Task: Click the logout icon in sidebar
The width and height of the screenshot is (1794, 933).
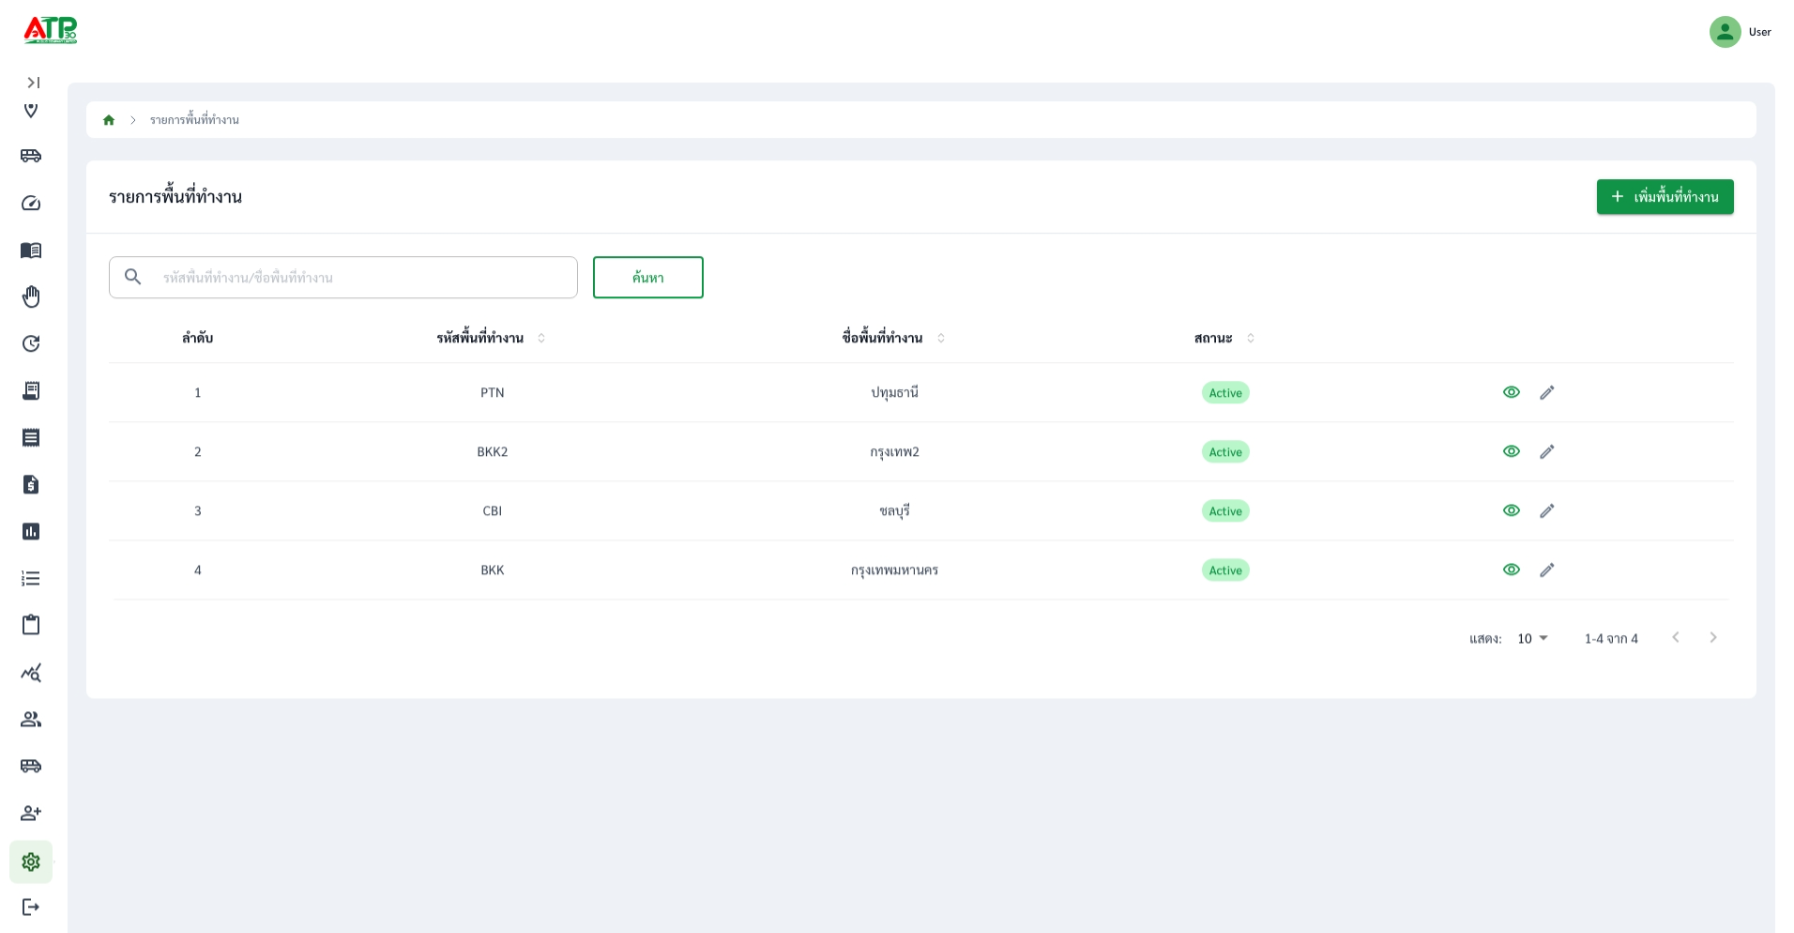Action: 31,907
